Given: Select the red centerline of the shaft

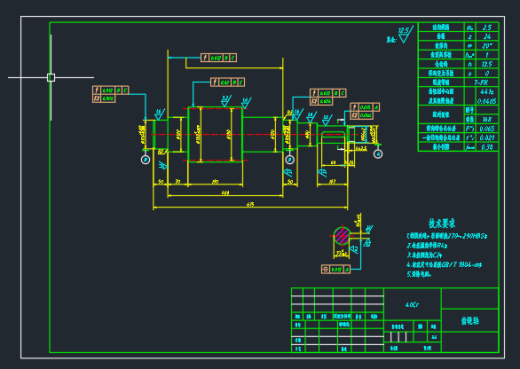Looking at the screenshot, I should coord(253,135).
